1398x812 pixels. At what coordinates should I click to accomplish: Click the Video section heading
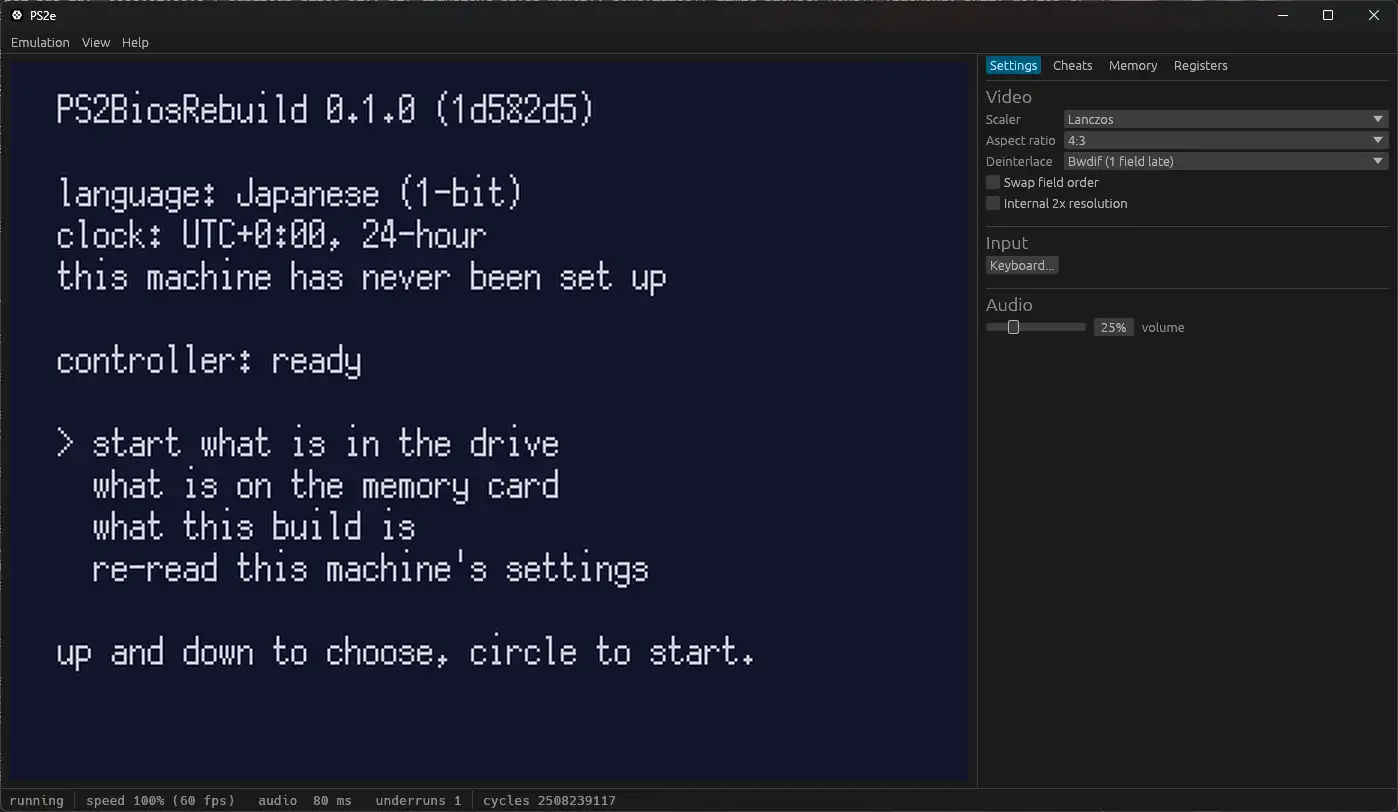[1008, 97]
